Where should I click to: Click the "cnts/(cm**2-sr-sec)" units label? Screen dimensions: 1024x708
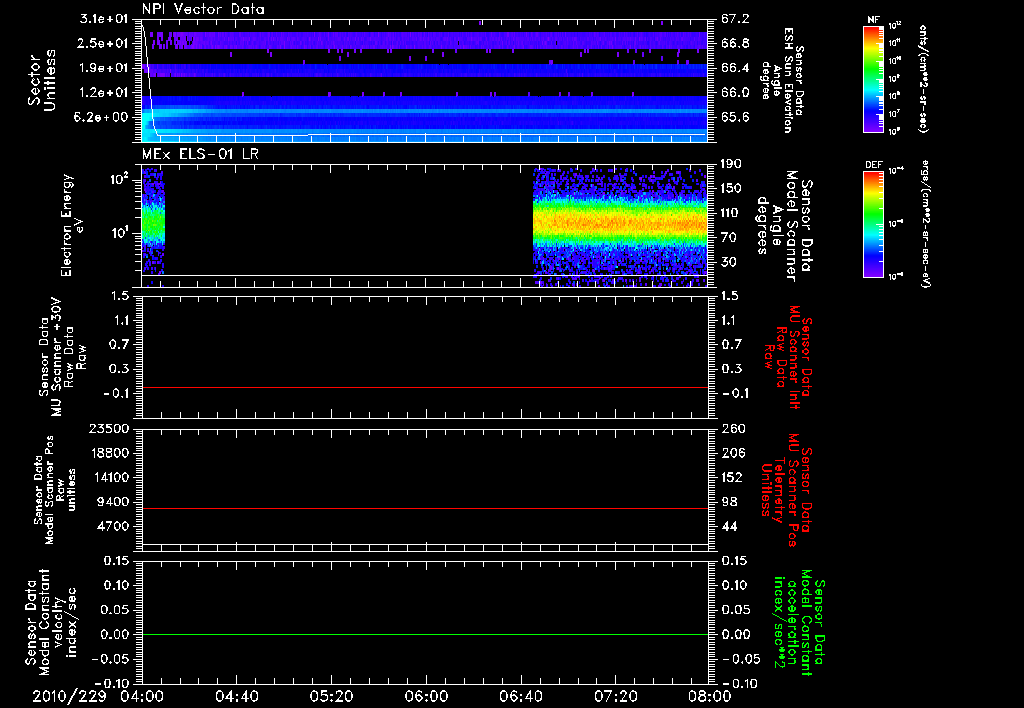(x=923, y=78)
